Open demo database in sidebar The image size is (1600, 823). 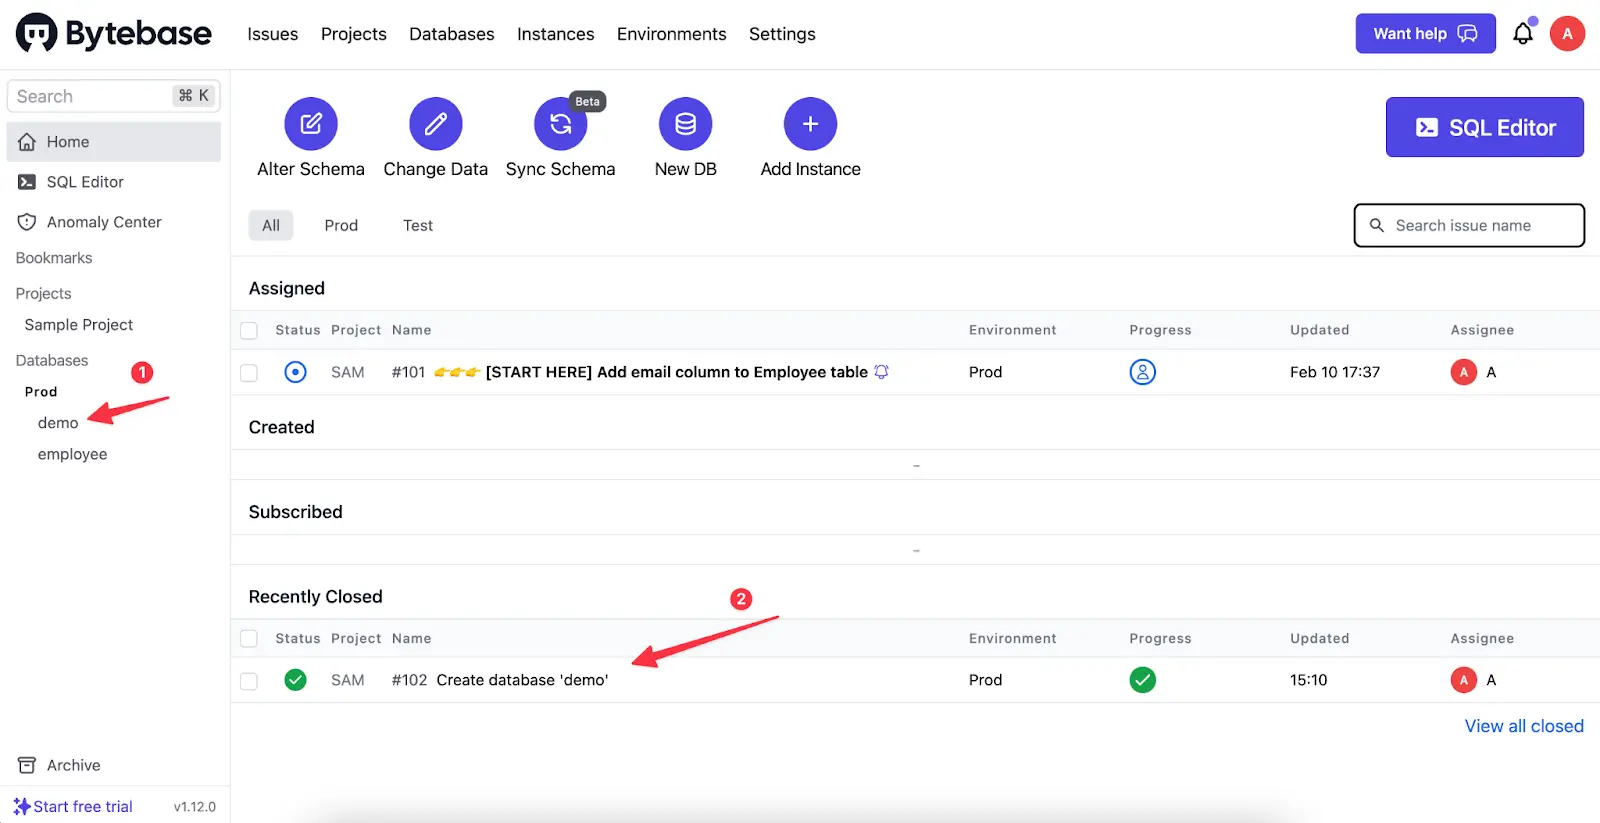point(58,423)
